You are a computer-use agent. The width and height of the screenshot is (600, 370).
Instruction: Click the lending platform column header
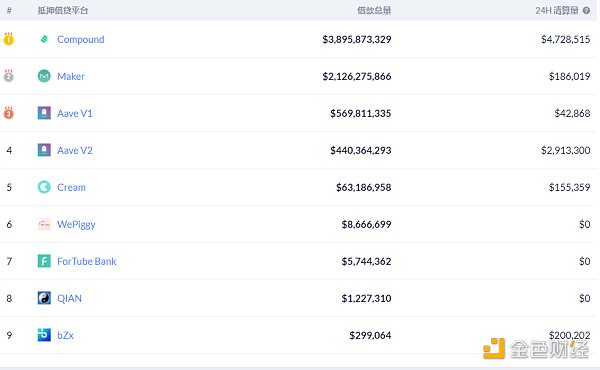coord(63,11)
